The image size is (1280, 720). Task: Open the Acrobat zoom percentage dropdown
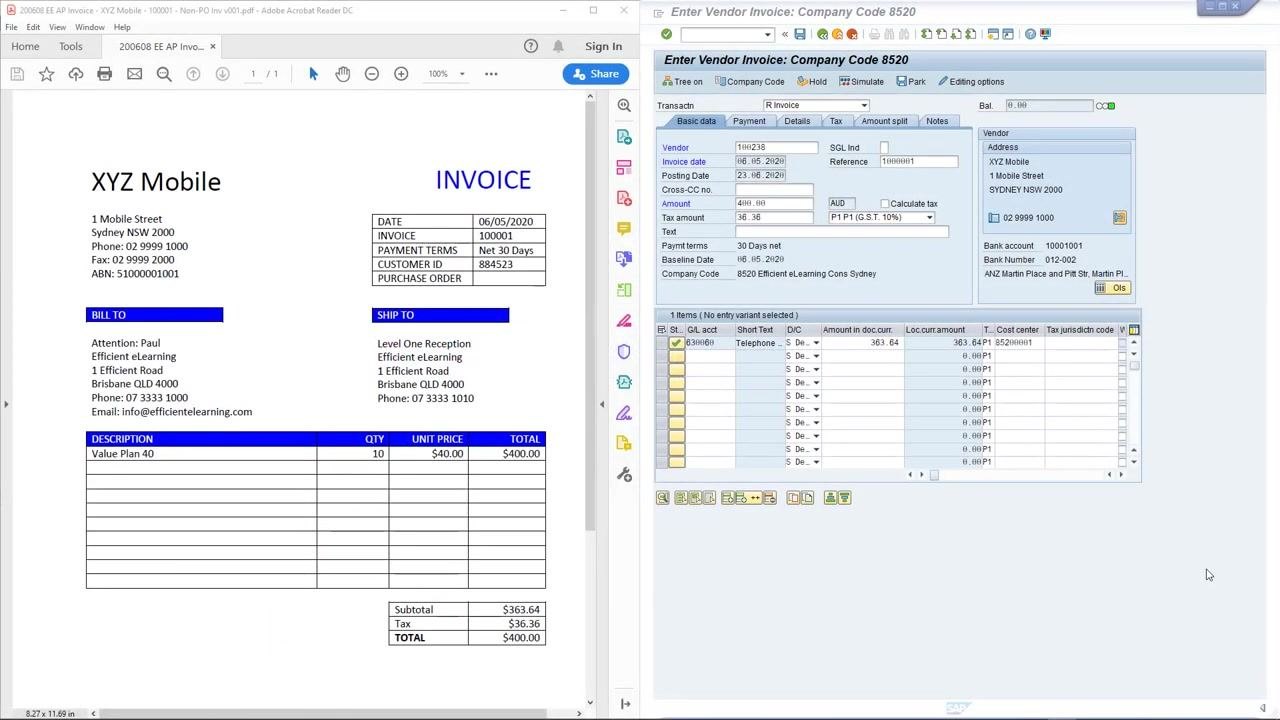(461, 74)
